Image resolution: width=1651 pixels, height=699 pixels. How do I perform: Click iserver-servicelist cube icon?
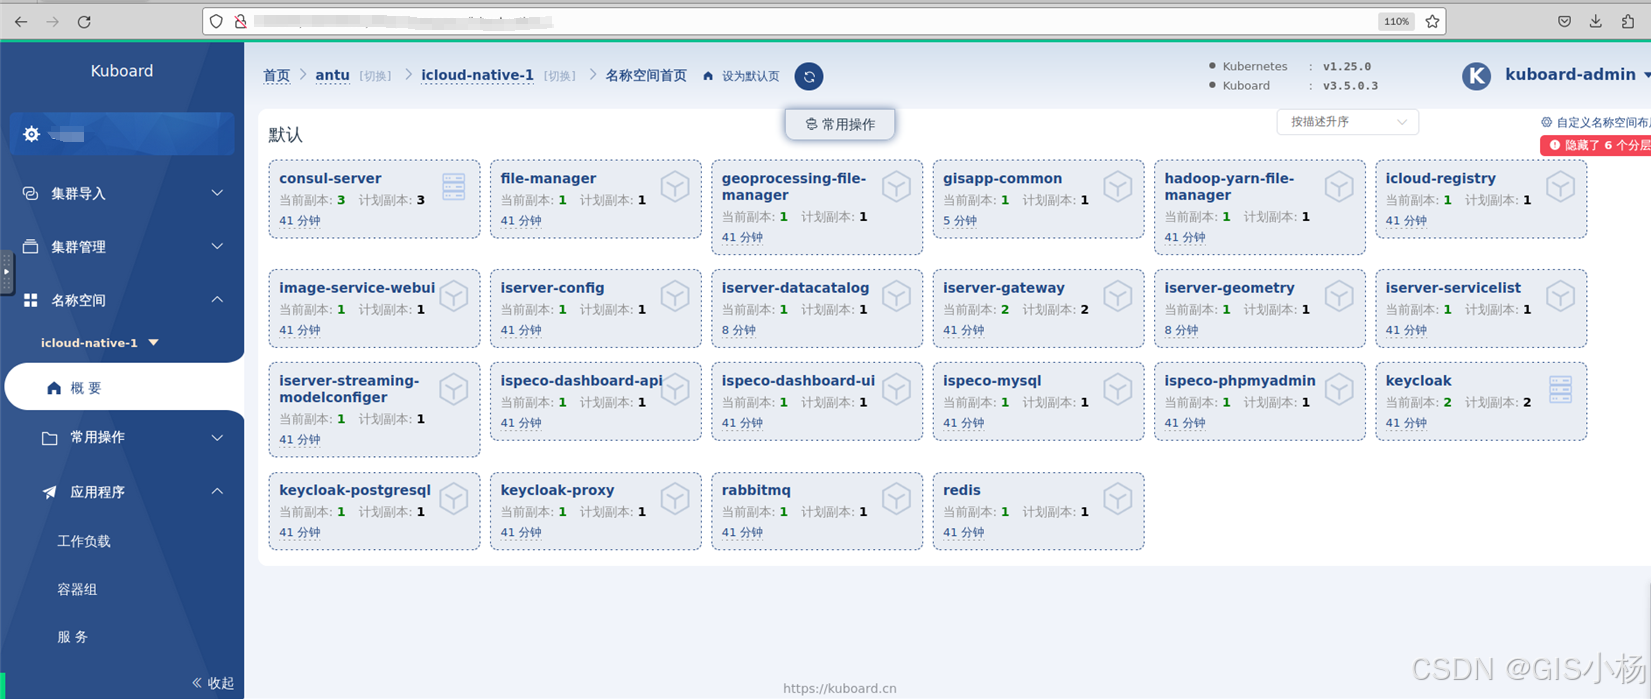click(1560, 296)
